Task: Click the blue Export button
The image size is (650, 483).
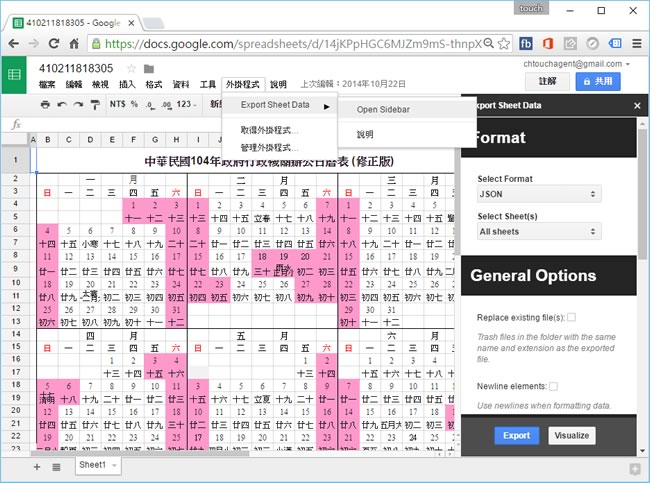Action: point(517,436)
